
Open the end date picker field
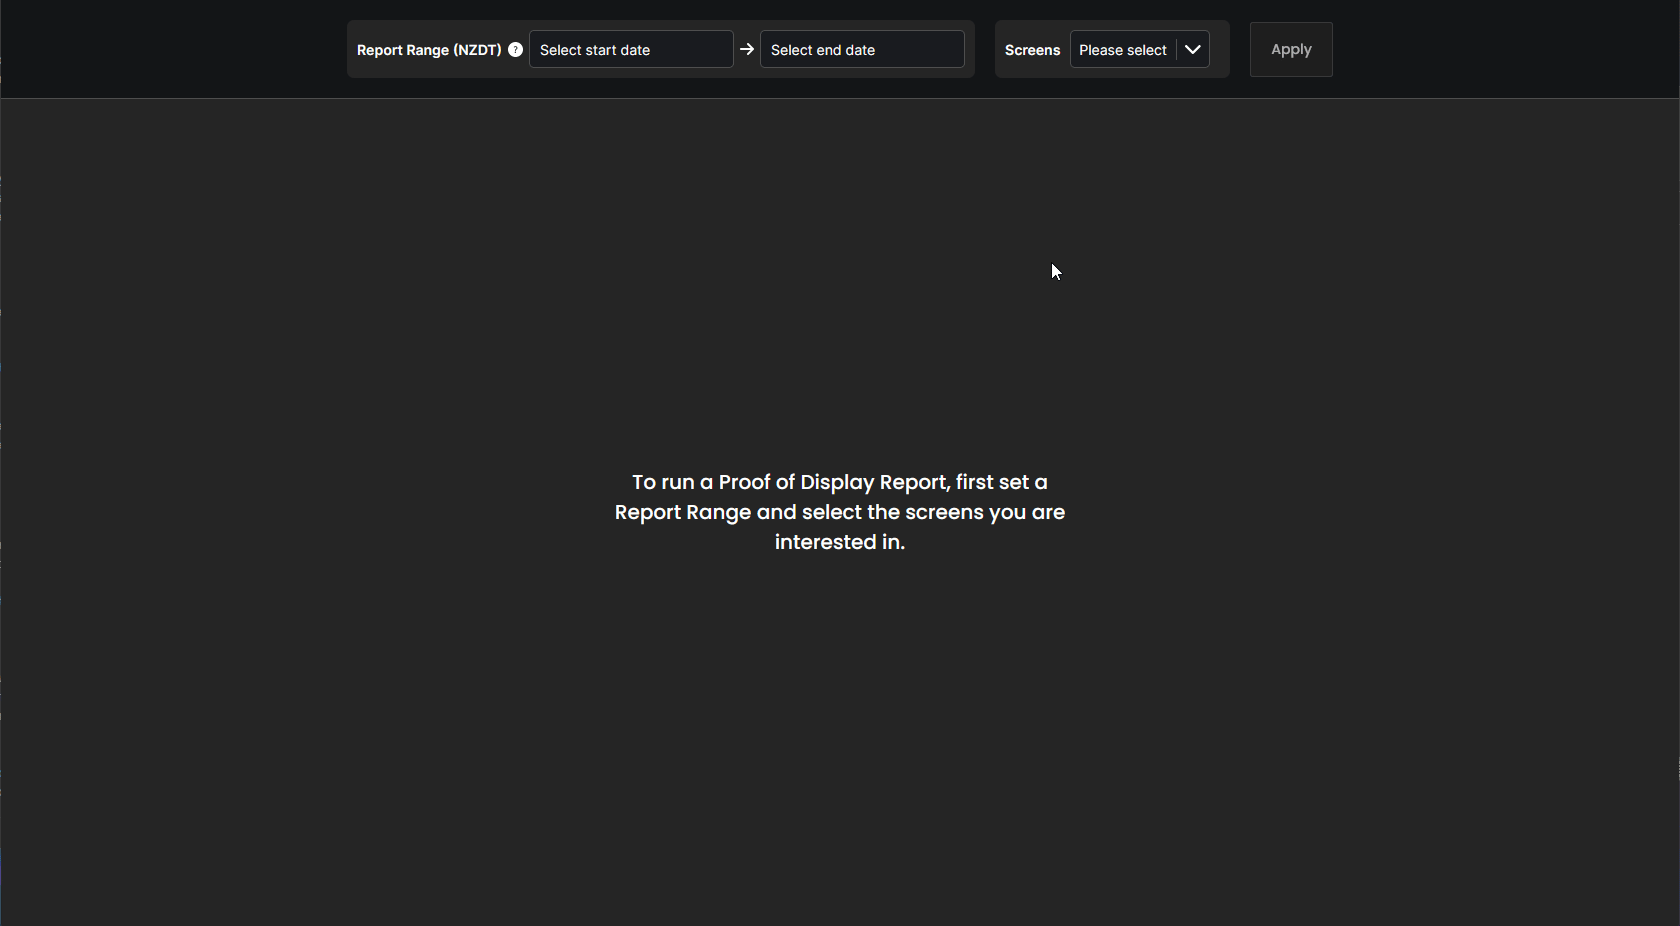click(861, 50)
